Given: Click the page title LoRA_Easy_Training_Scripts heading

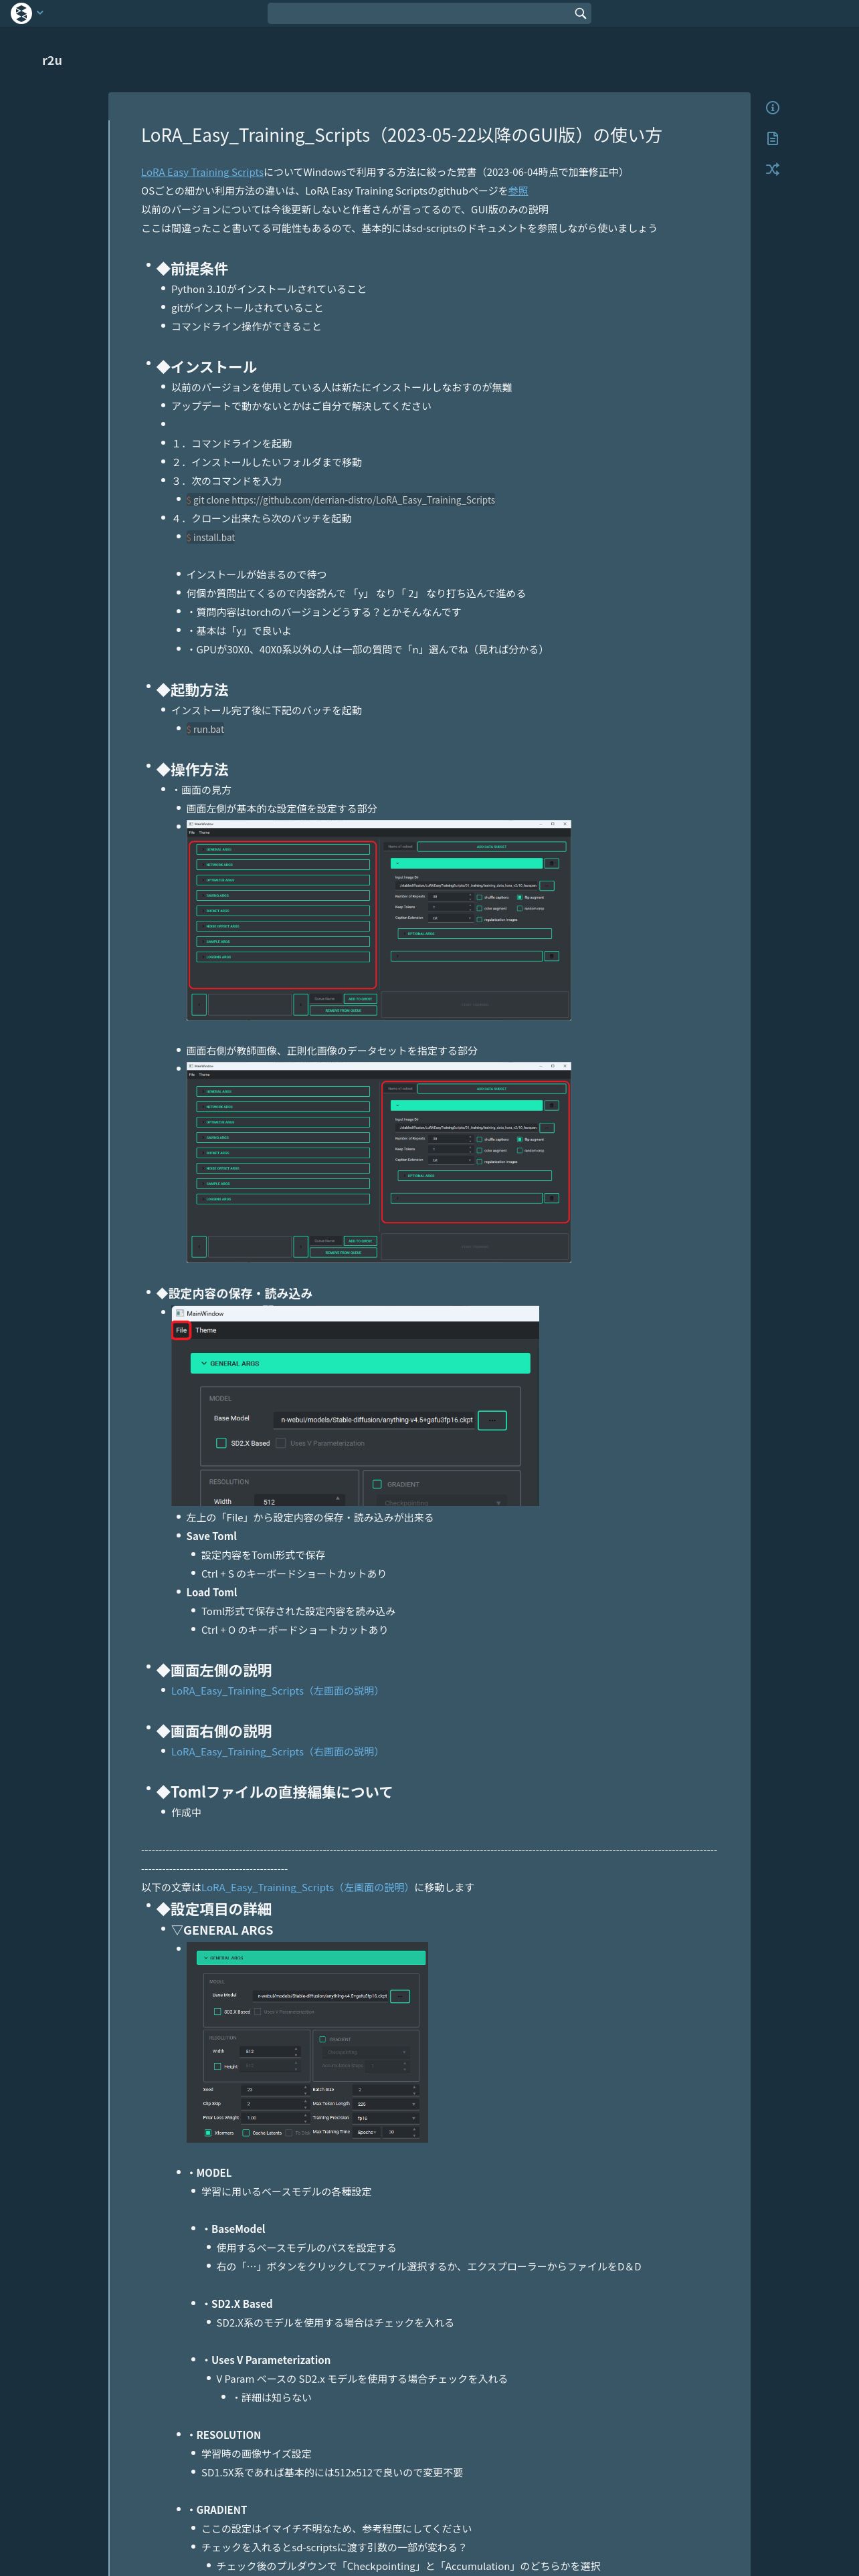Looking at the screenshot, I should click(401, 135).
